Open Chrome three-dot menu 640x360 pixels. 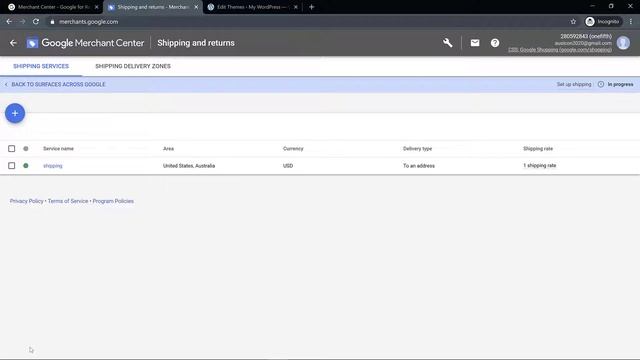pyautogui.click(x=631, y=22)
